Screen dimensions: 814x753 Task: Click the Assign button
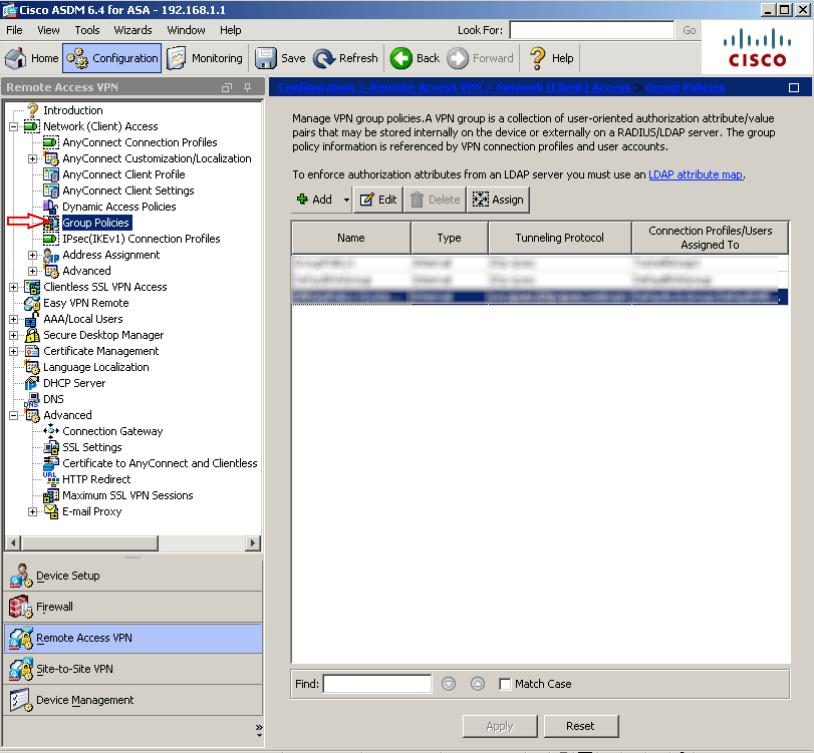(498, 199)
